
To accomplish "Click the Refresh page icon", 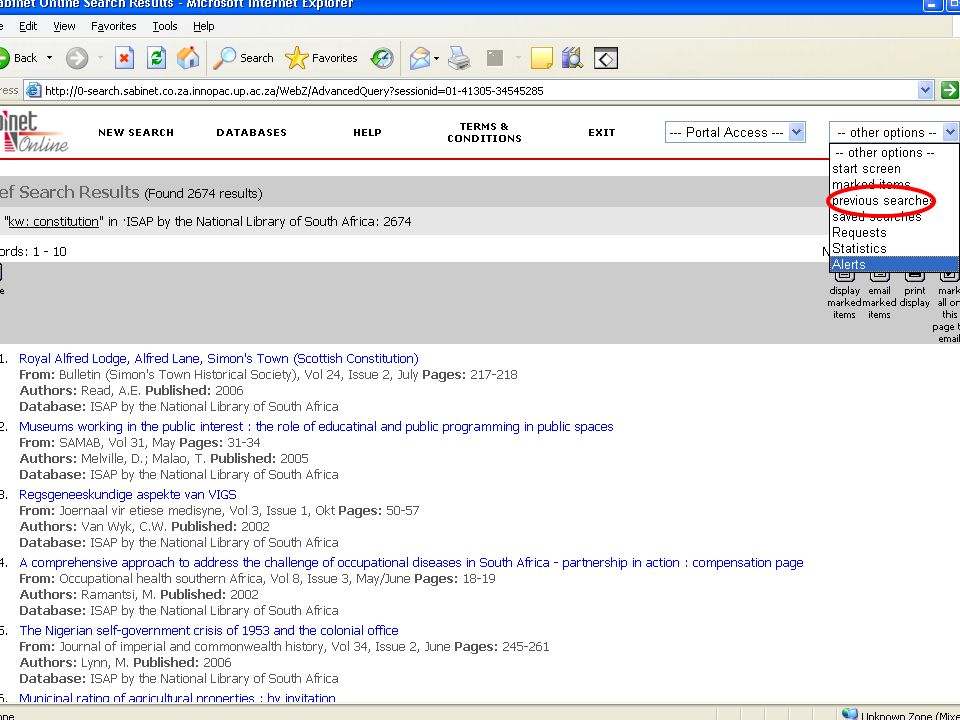I will [157, 58].
